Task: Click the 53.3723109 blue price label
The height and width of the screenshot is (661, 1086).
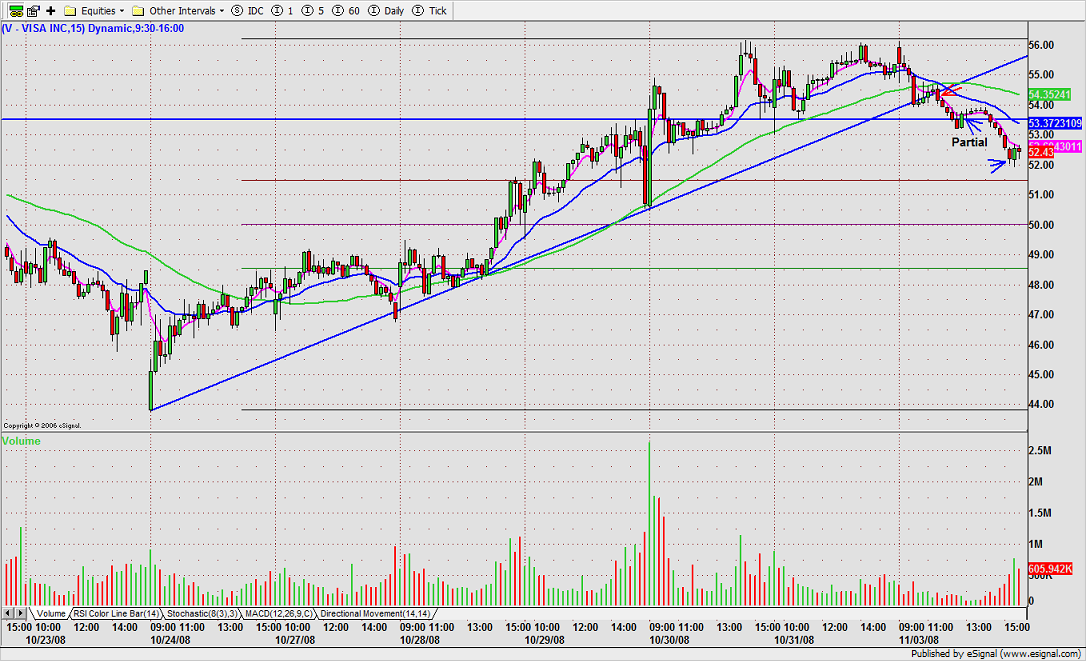Action: coord(1054,123)
